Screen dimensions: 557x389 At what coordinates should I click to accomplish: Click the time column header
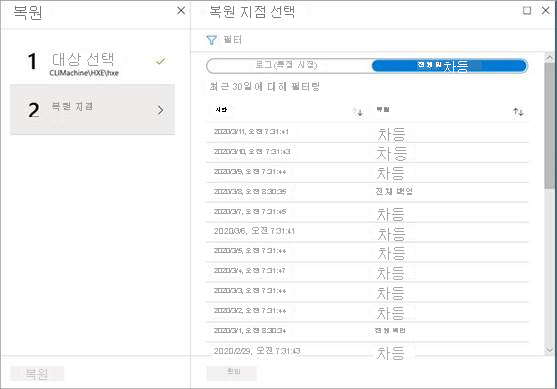point(221,109)
